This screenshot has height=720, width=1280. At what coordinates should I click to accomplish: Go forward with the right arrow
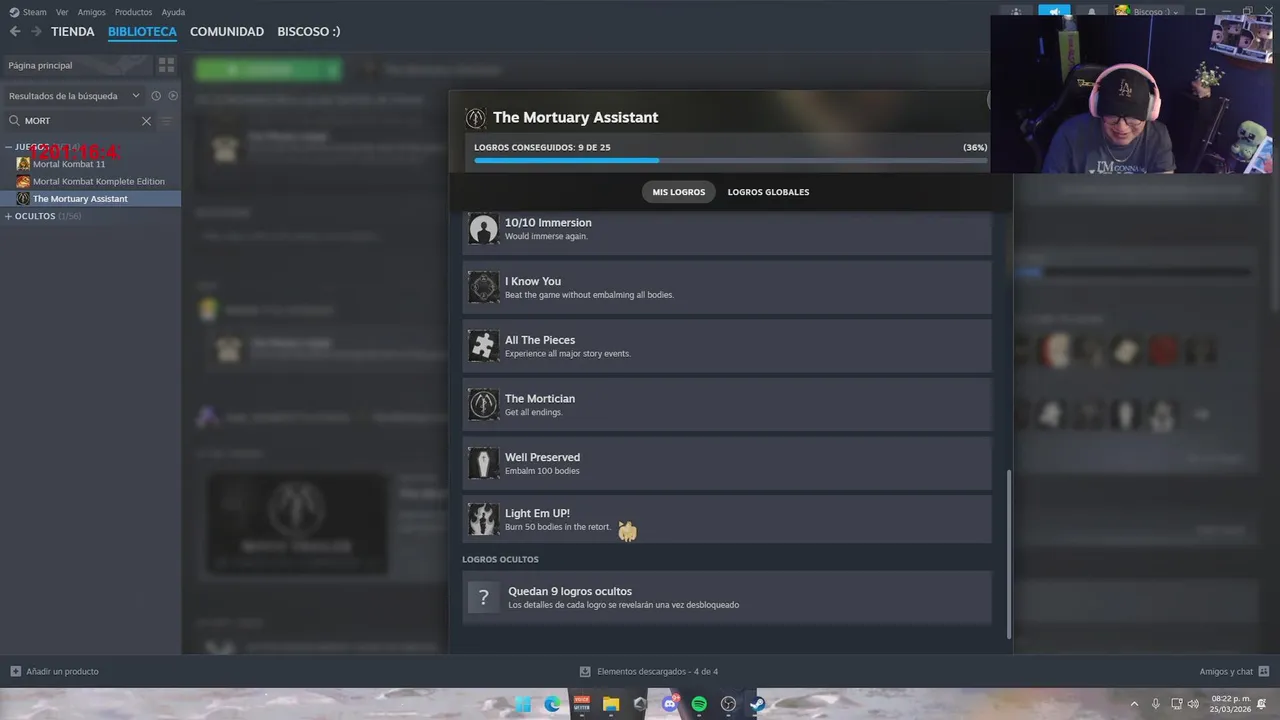pos(36,31)
